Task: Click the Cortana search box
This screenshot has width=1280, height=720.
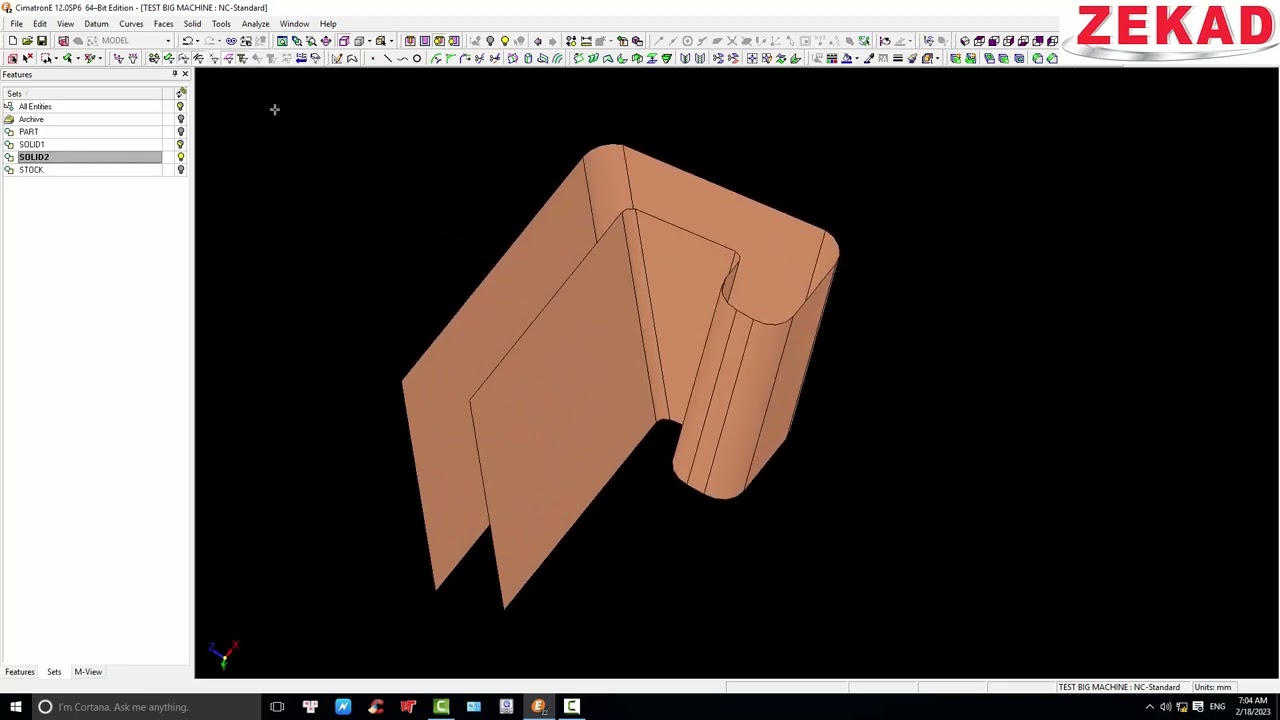Action: (x=145, y=707)
